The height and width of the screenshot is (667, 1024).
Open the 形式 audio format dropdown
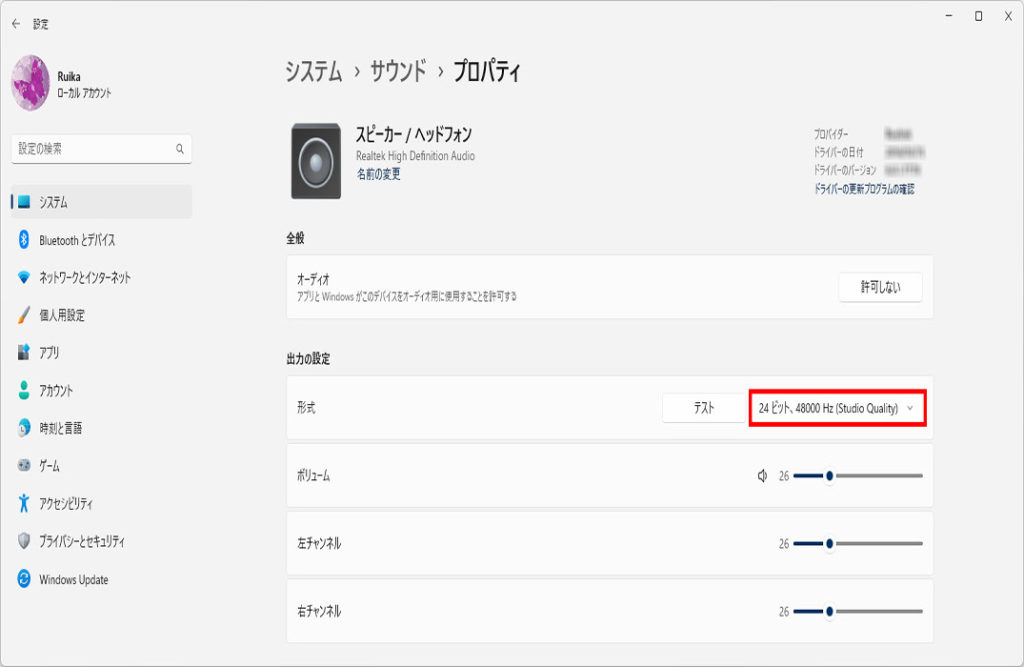click(x=837, y=408)
